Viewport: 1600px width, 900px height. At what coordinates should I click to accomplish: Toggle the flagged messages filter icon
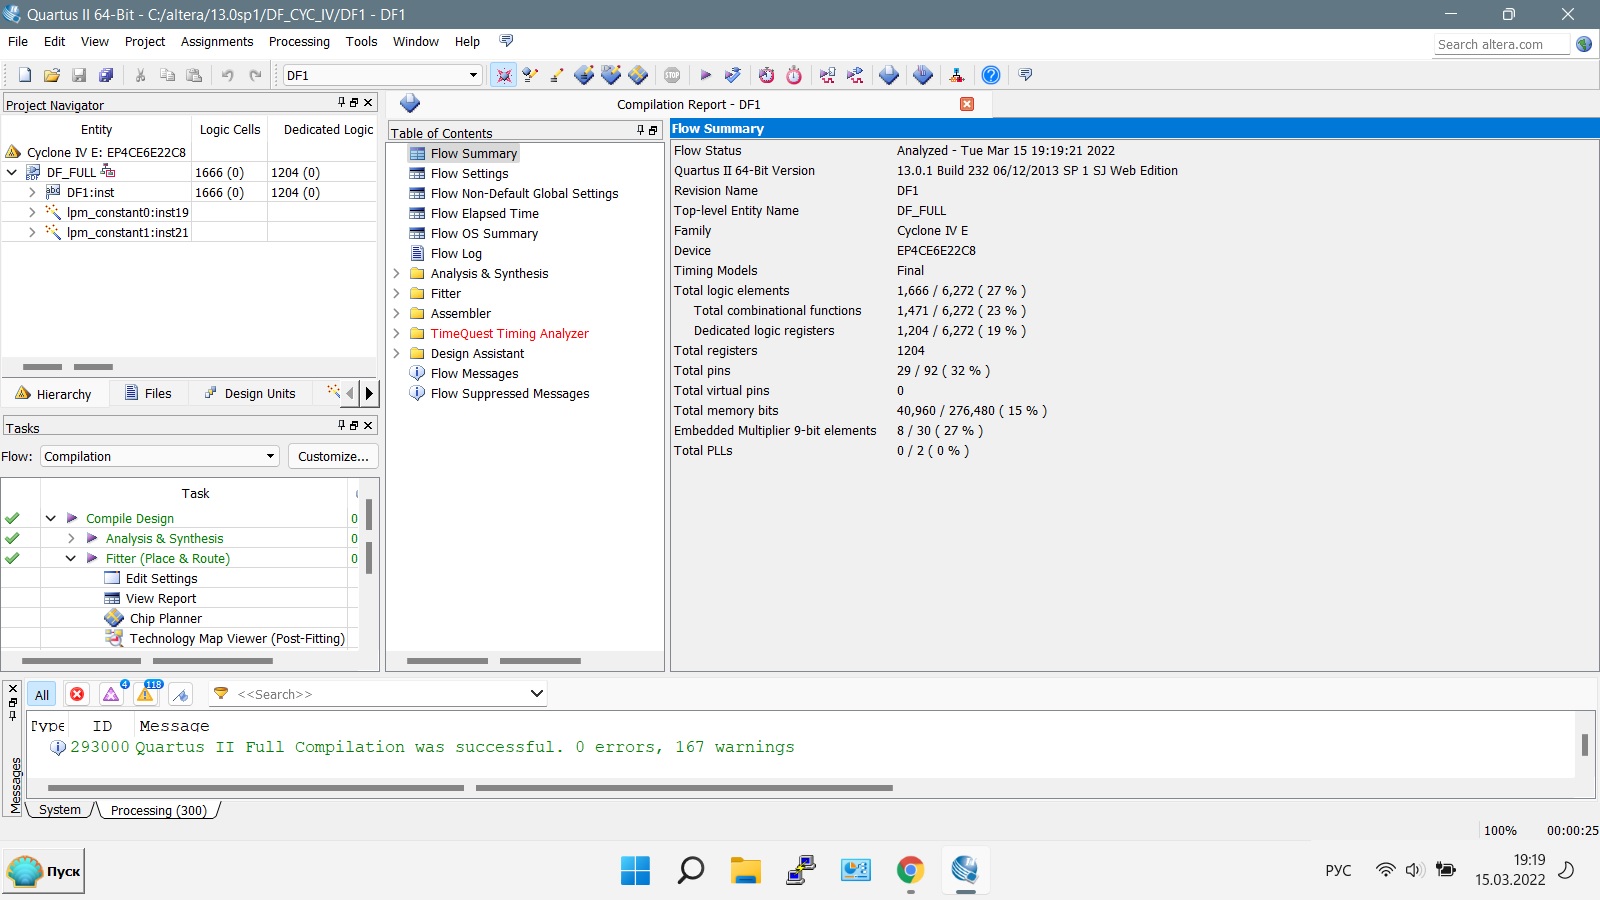pyautogui.click(x=181, y=694)
